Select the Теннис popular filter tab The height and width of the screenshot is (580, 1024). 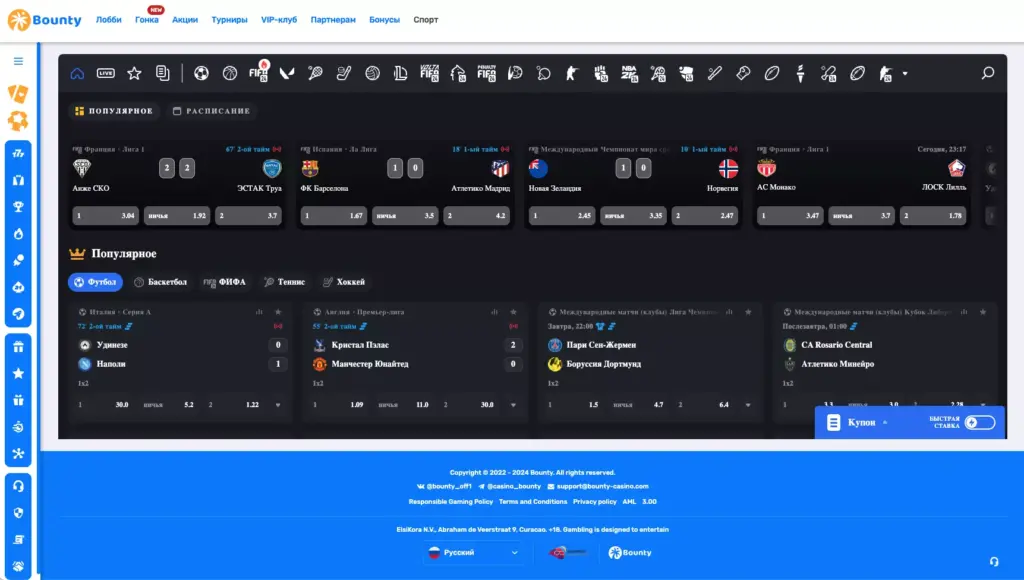pyautogui.click(x=284, y=282)
